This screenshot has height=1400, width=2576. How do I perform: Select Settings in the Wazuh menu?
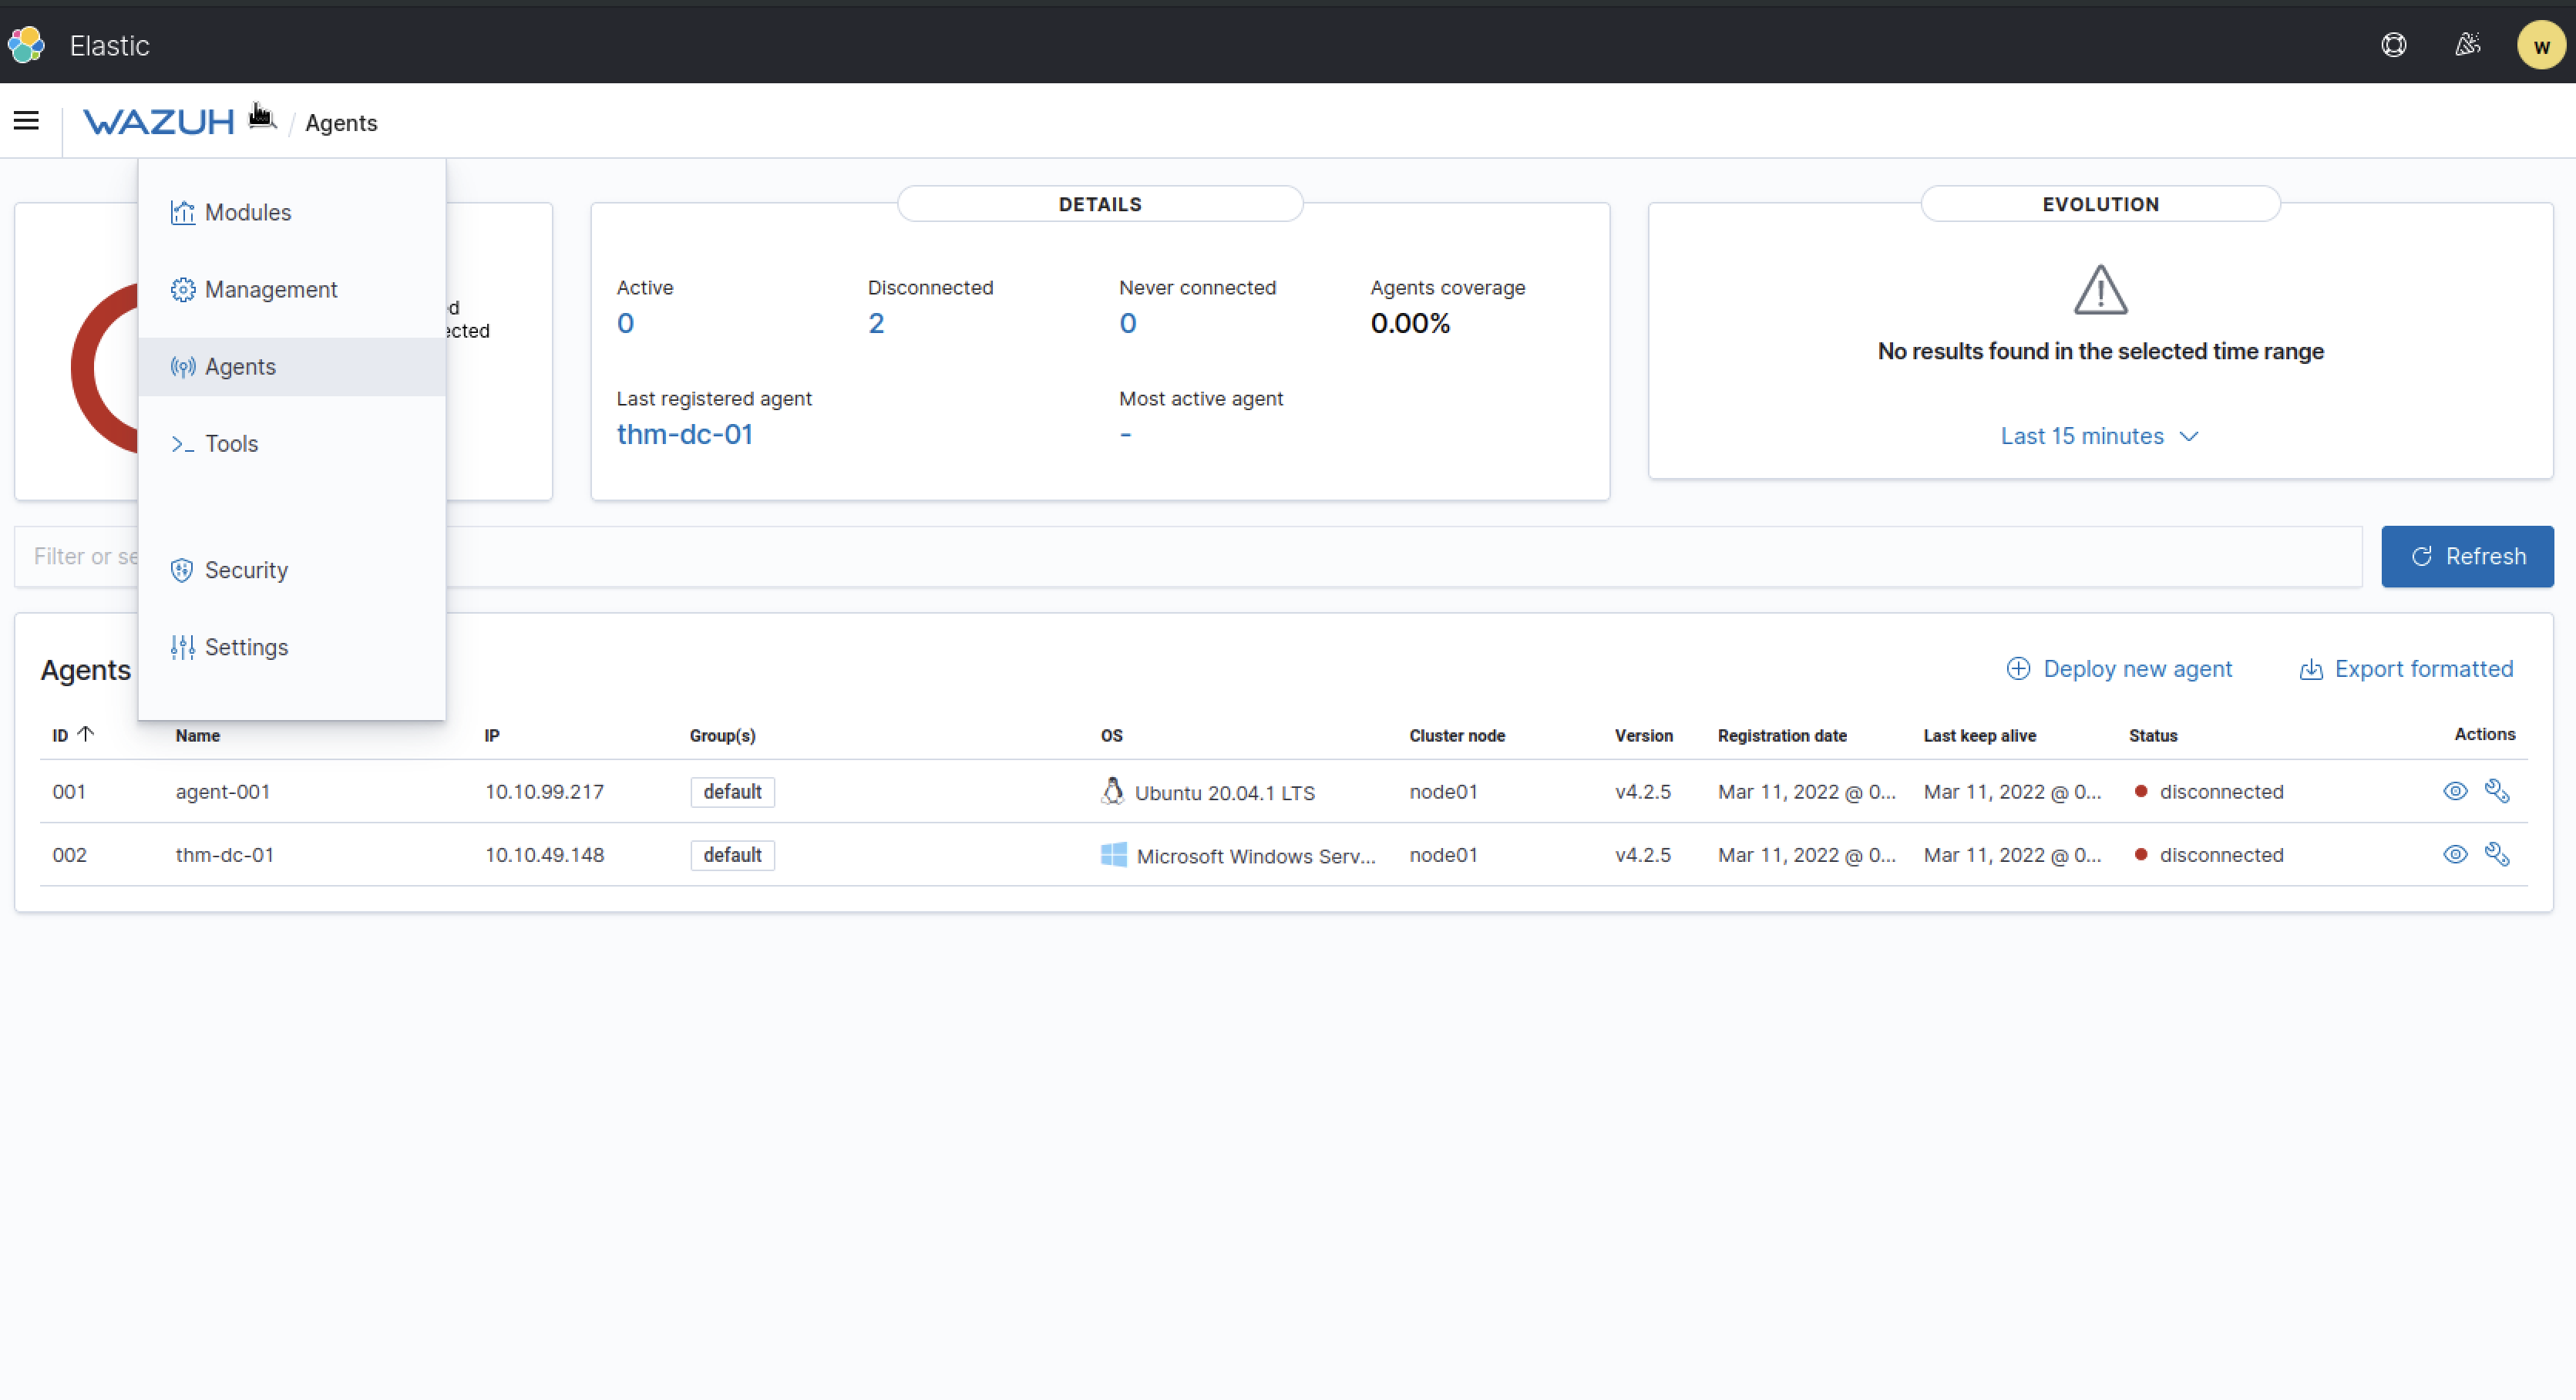pyautogui.click(x=291, y=647)
